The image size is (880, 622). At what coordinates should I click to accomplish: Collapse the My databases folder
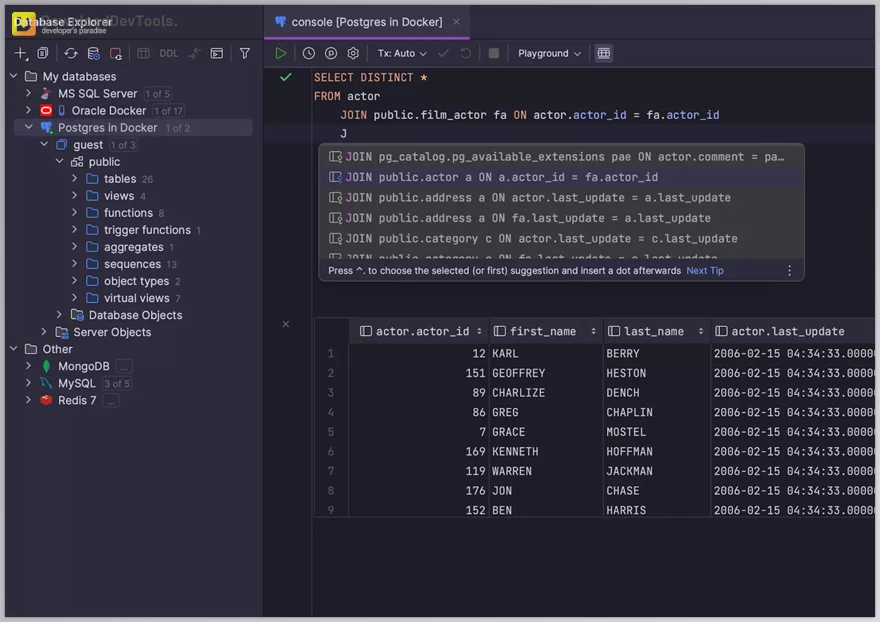14,76
